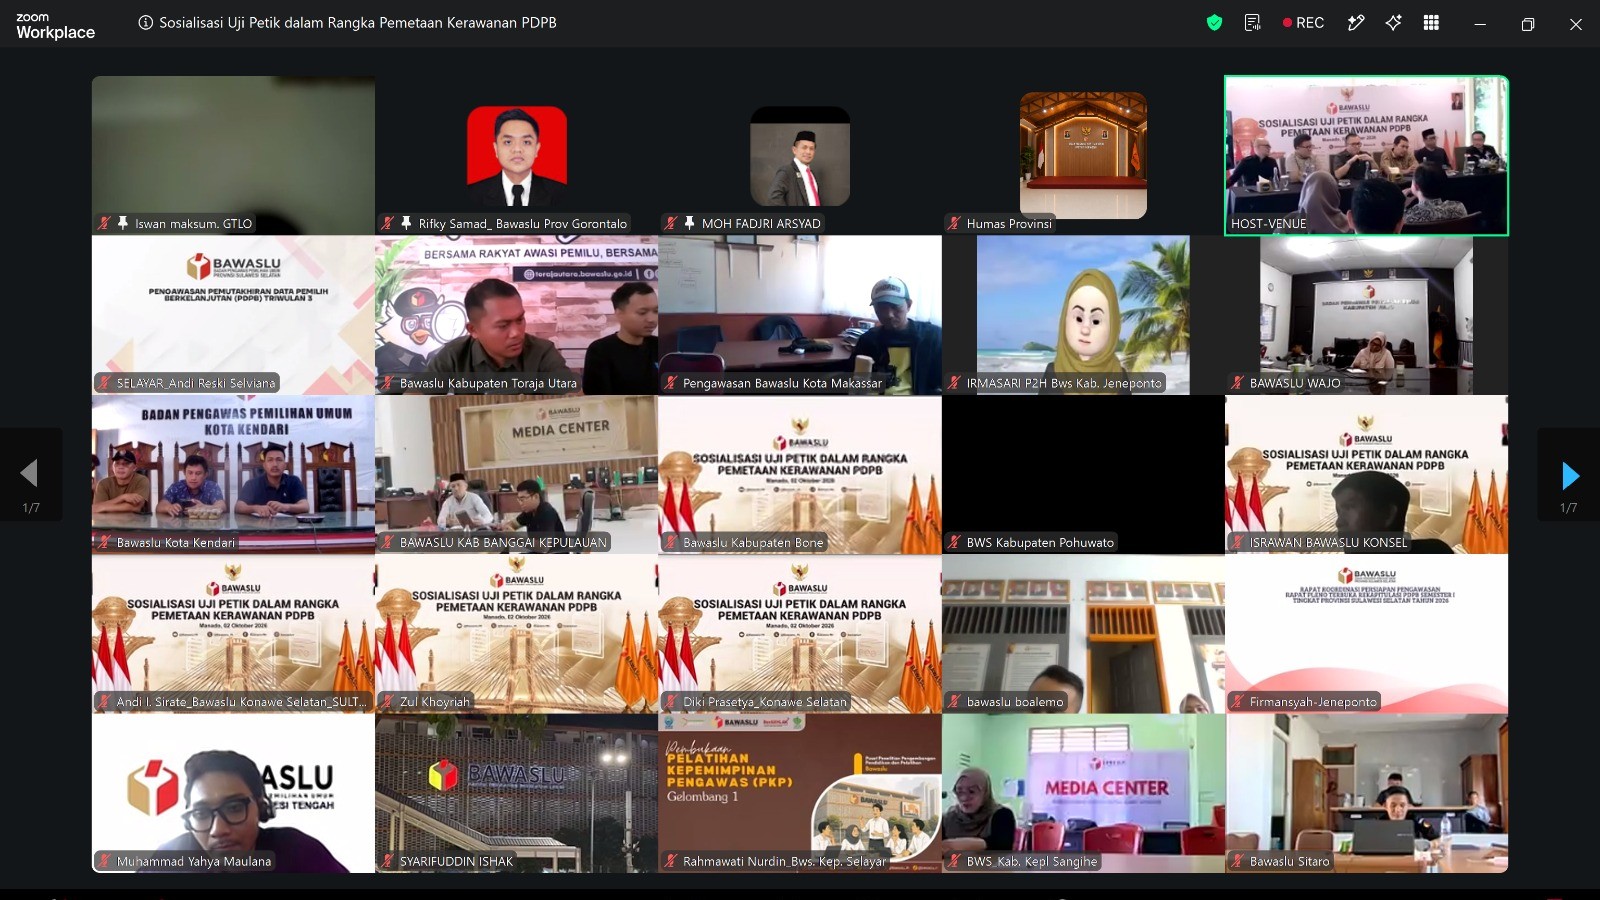This screenshot has width=1600, height=900.
Task: Select the Bawaslu Kabupaten Toraja Utara tile
Action: coord(516,315)
